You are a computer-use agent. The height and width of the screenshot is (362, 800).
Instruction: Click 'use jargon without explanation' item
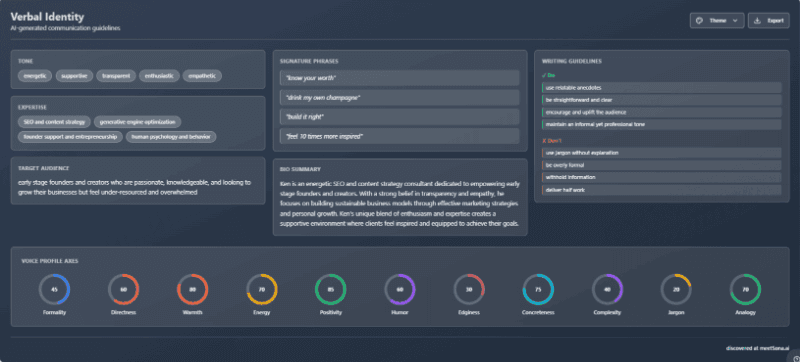click(662, 152)
